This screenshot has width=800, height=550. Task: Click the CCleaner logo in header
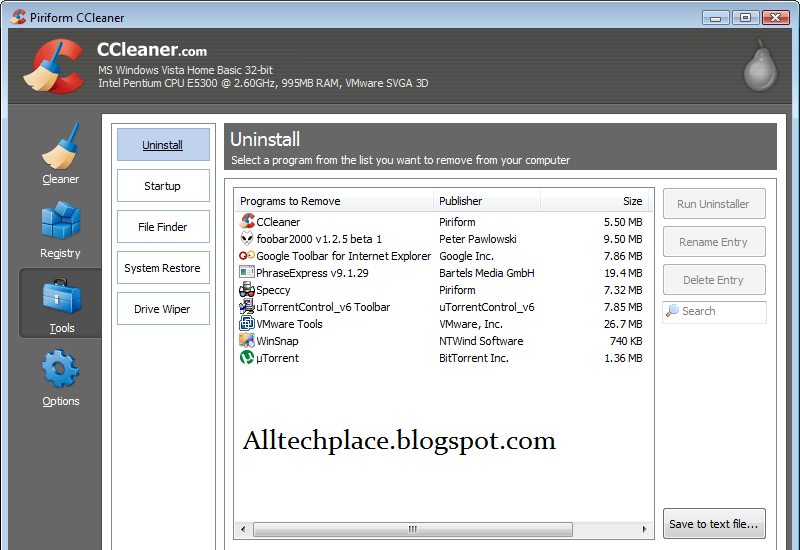(x=54, y=66)
